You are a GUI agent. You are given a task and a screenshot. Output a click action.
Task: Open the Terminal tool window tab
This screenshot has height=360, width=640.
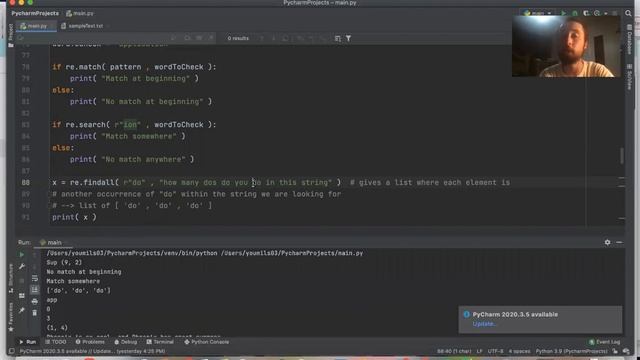160,342
